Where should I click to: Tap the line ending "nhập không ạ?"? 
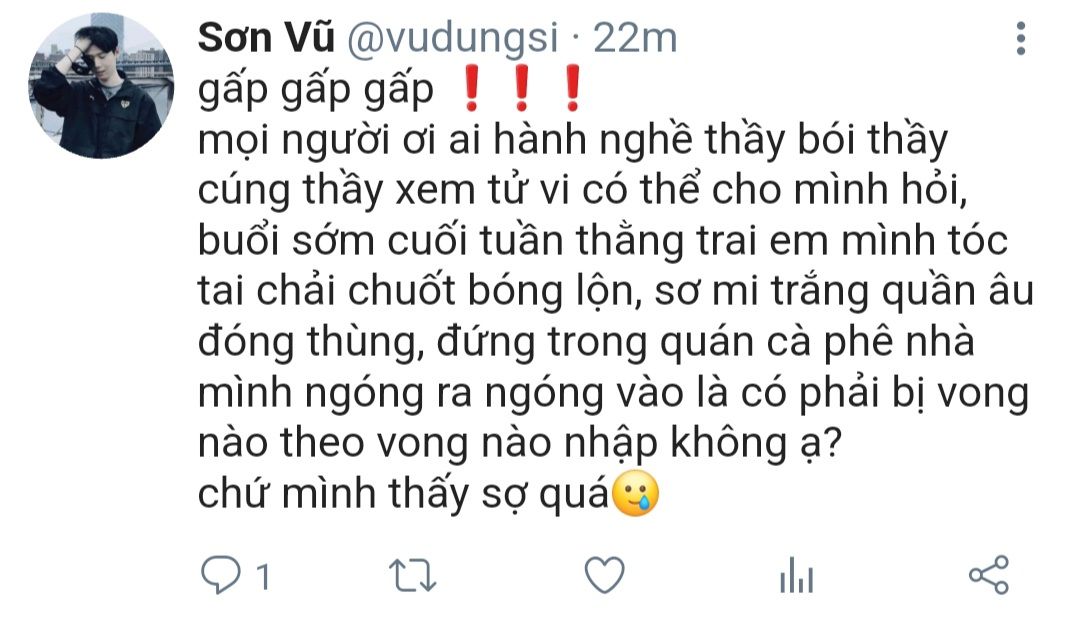[x=520, y=443]
